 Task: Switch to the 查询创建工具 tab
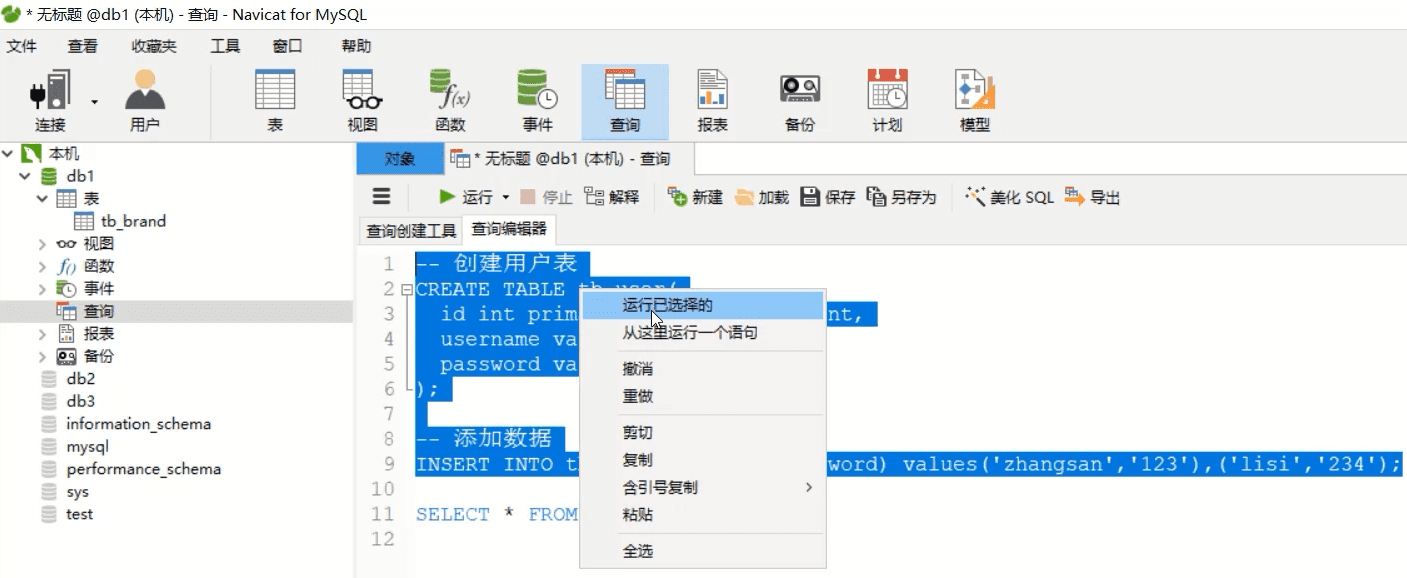pos(411,231)
